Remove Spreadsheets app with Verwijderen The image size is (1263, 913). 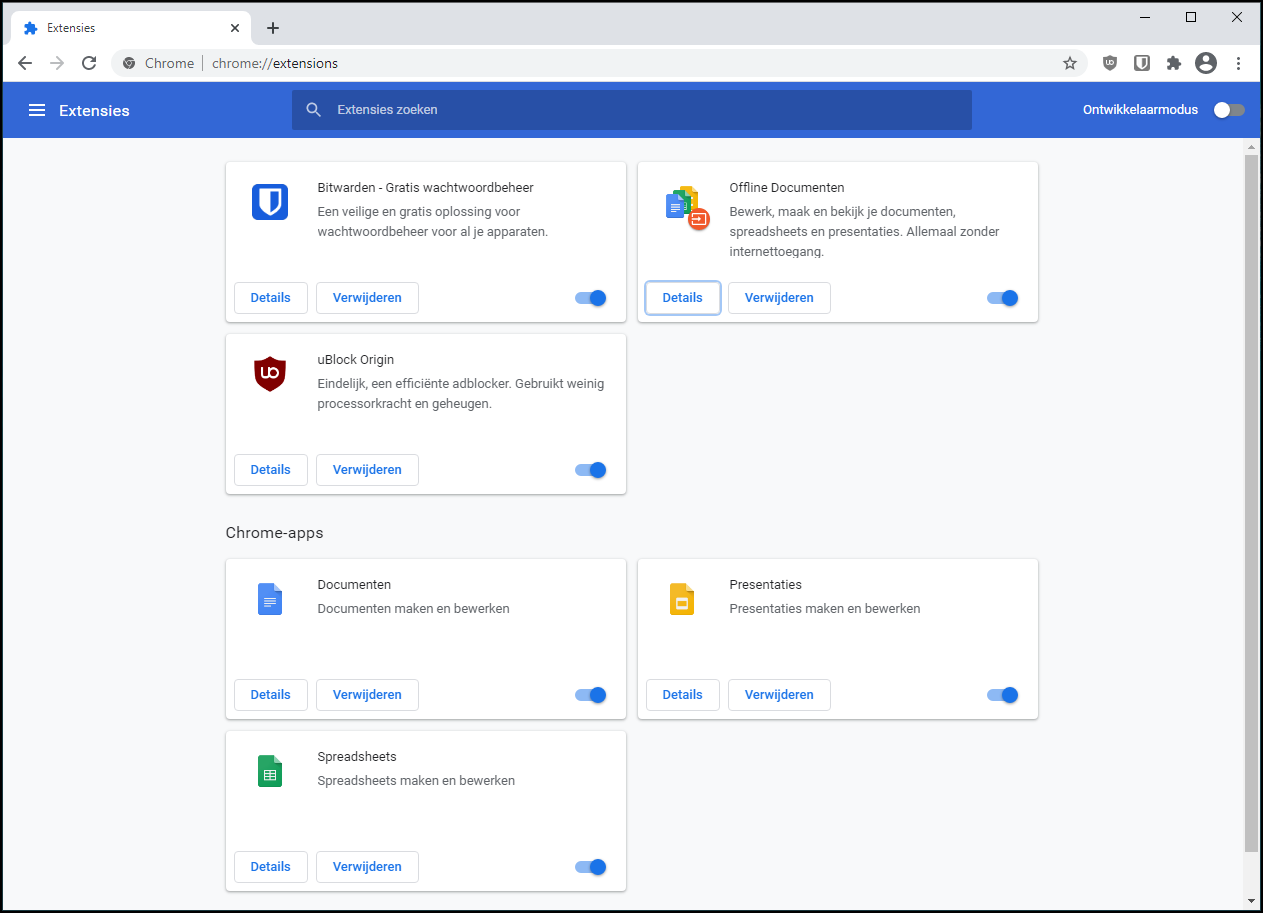367,867
